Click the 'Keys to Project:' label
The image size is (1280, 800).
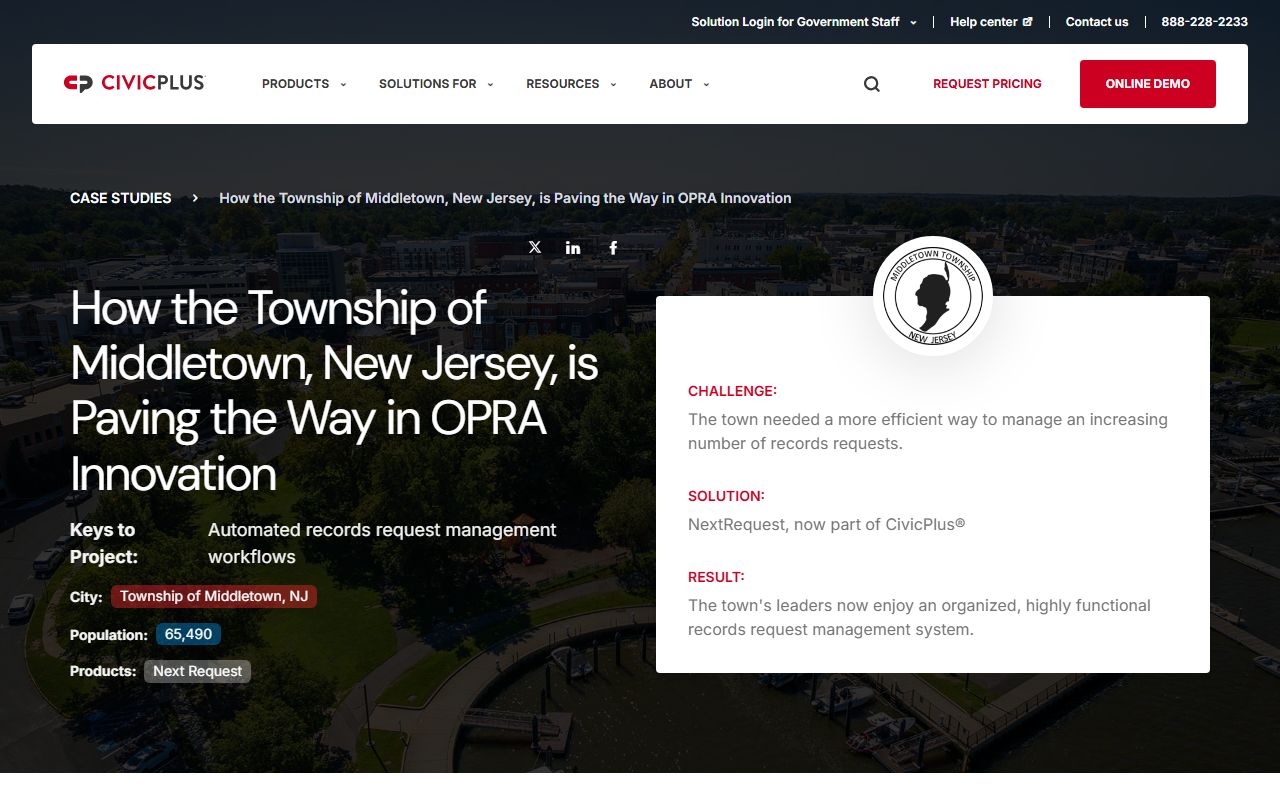pos(104,543)
